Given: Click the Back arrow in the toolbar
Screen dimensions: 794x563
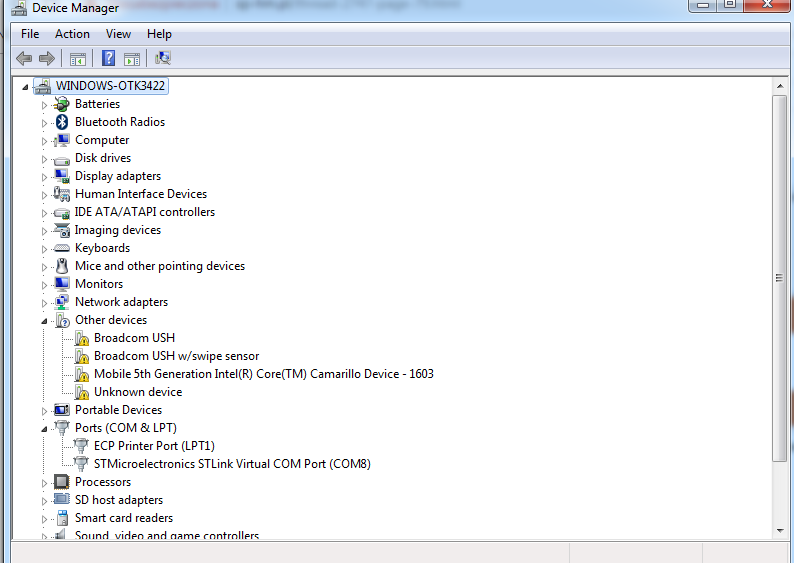Looking at the screenshot, I should pos(24,58).
